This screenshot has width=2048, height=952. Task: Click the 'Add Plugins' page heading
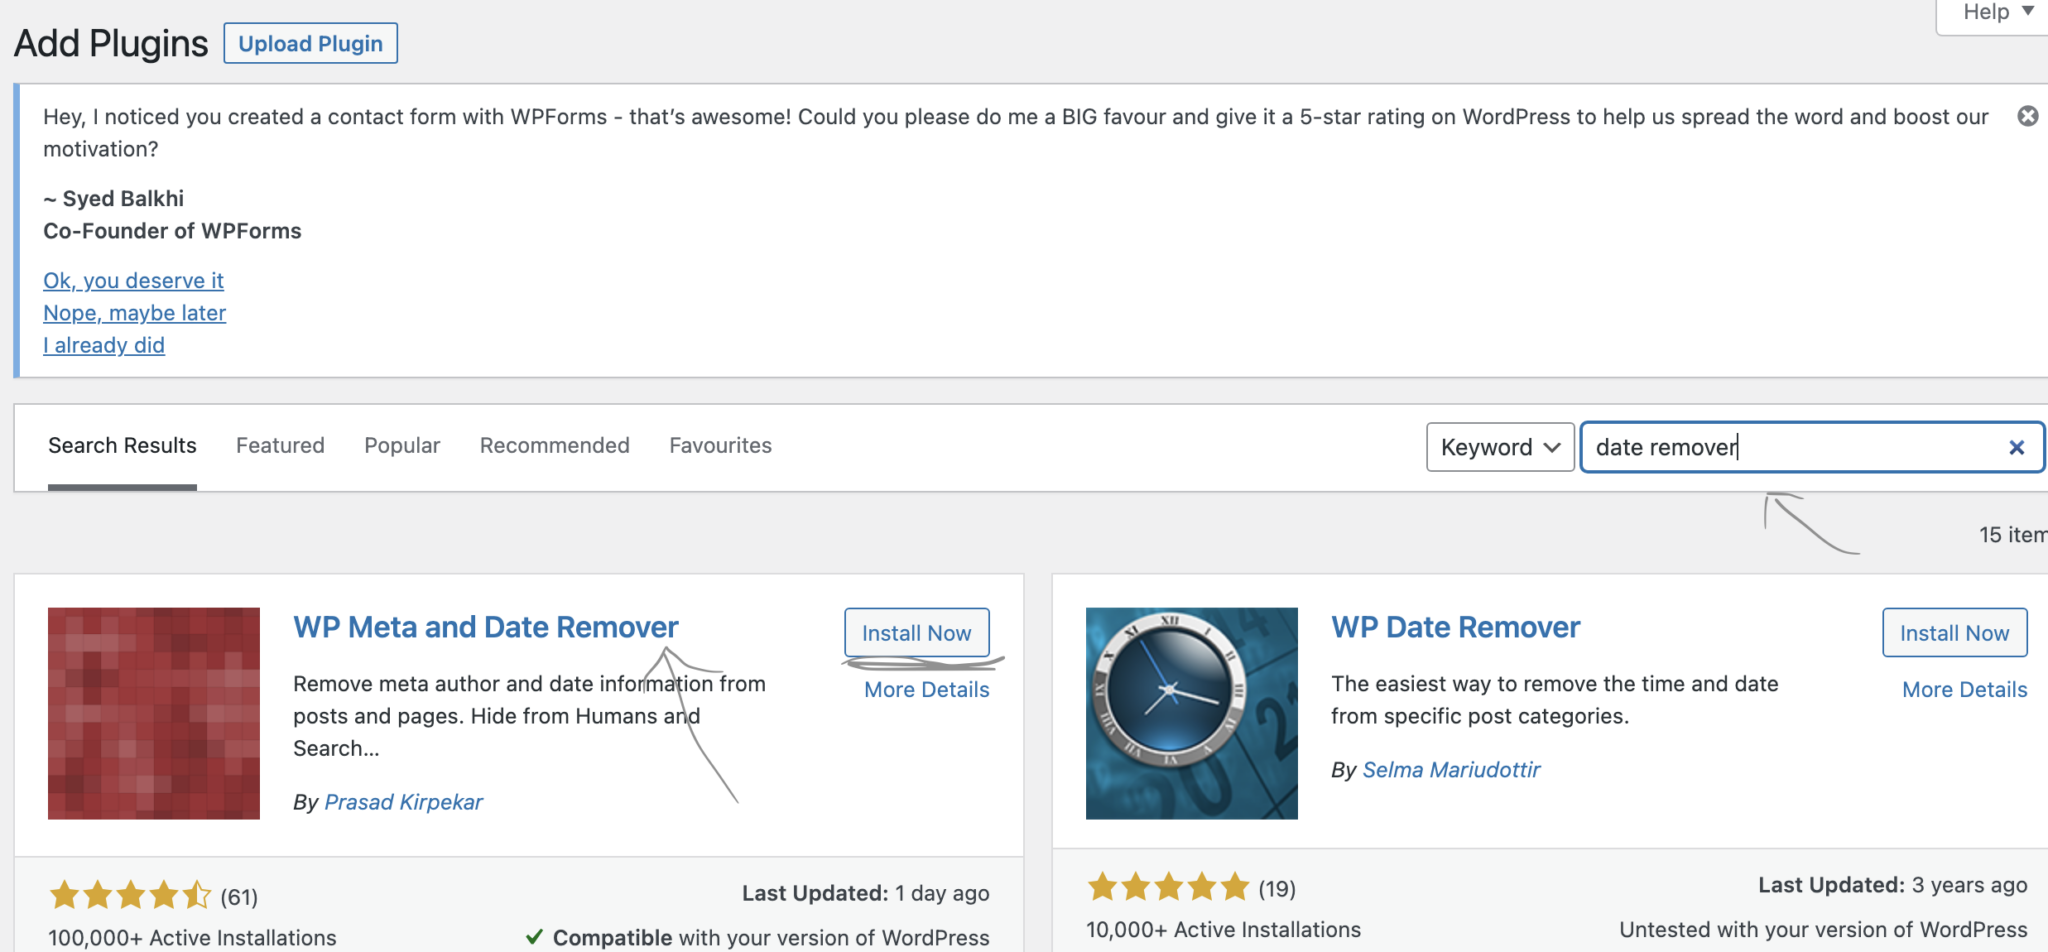click(111, 44)
